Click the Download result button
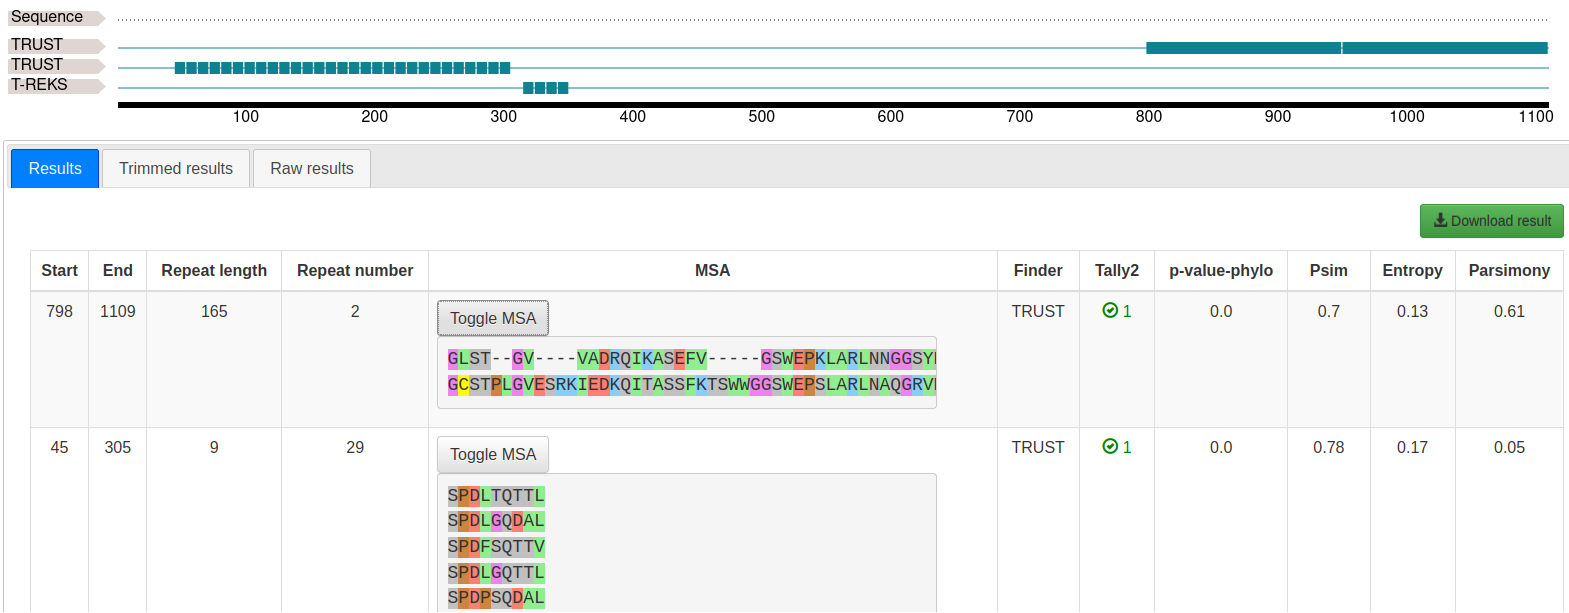The image size is (1569, 613). 1492,221
